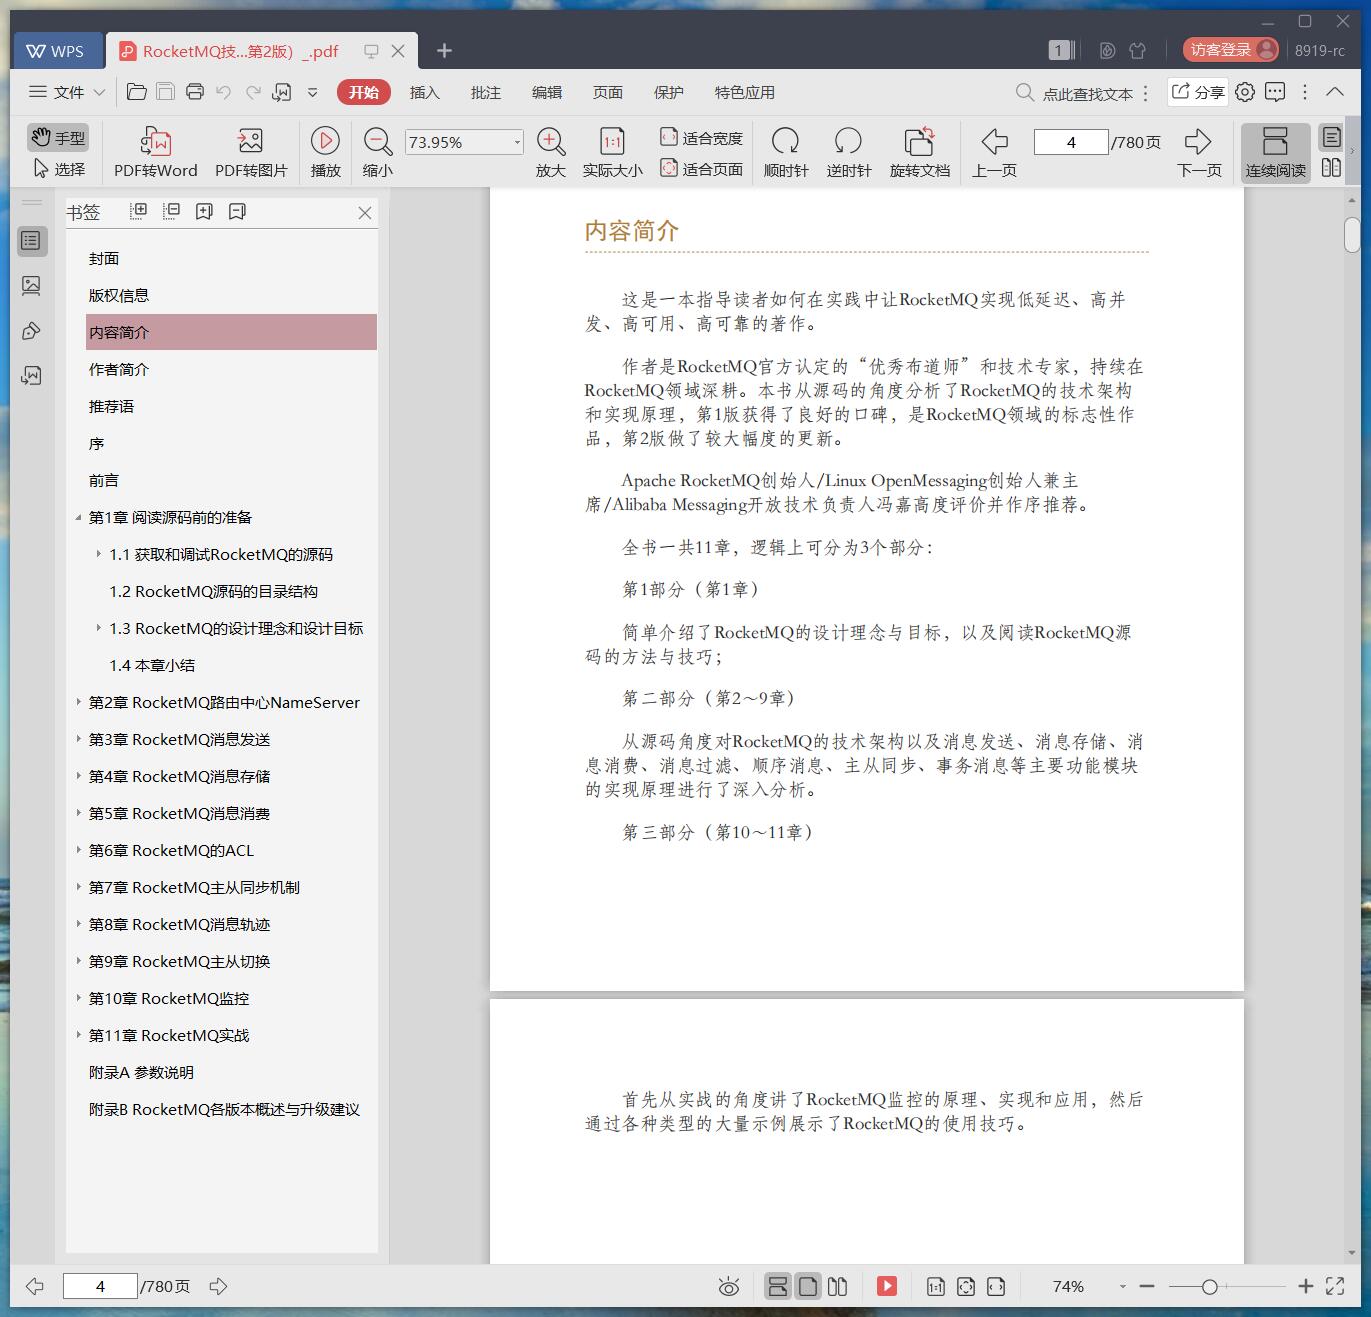
Task: Toggle two-page view in status bar
Action: tap(838, 1286)
